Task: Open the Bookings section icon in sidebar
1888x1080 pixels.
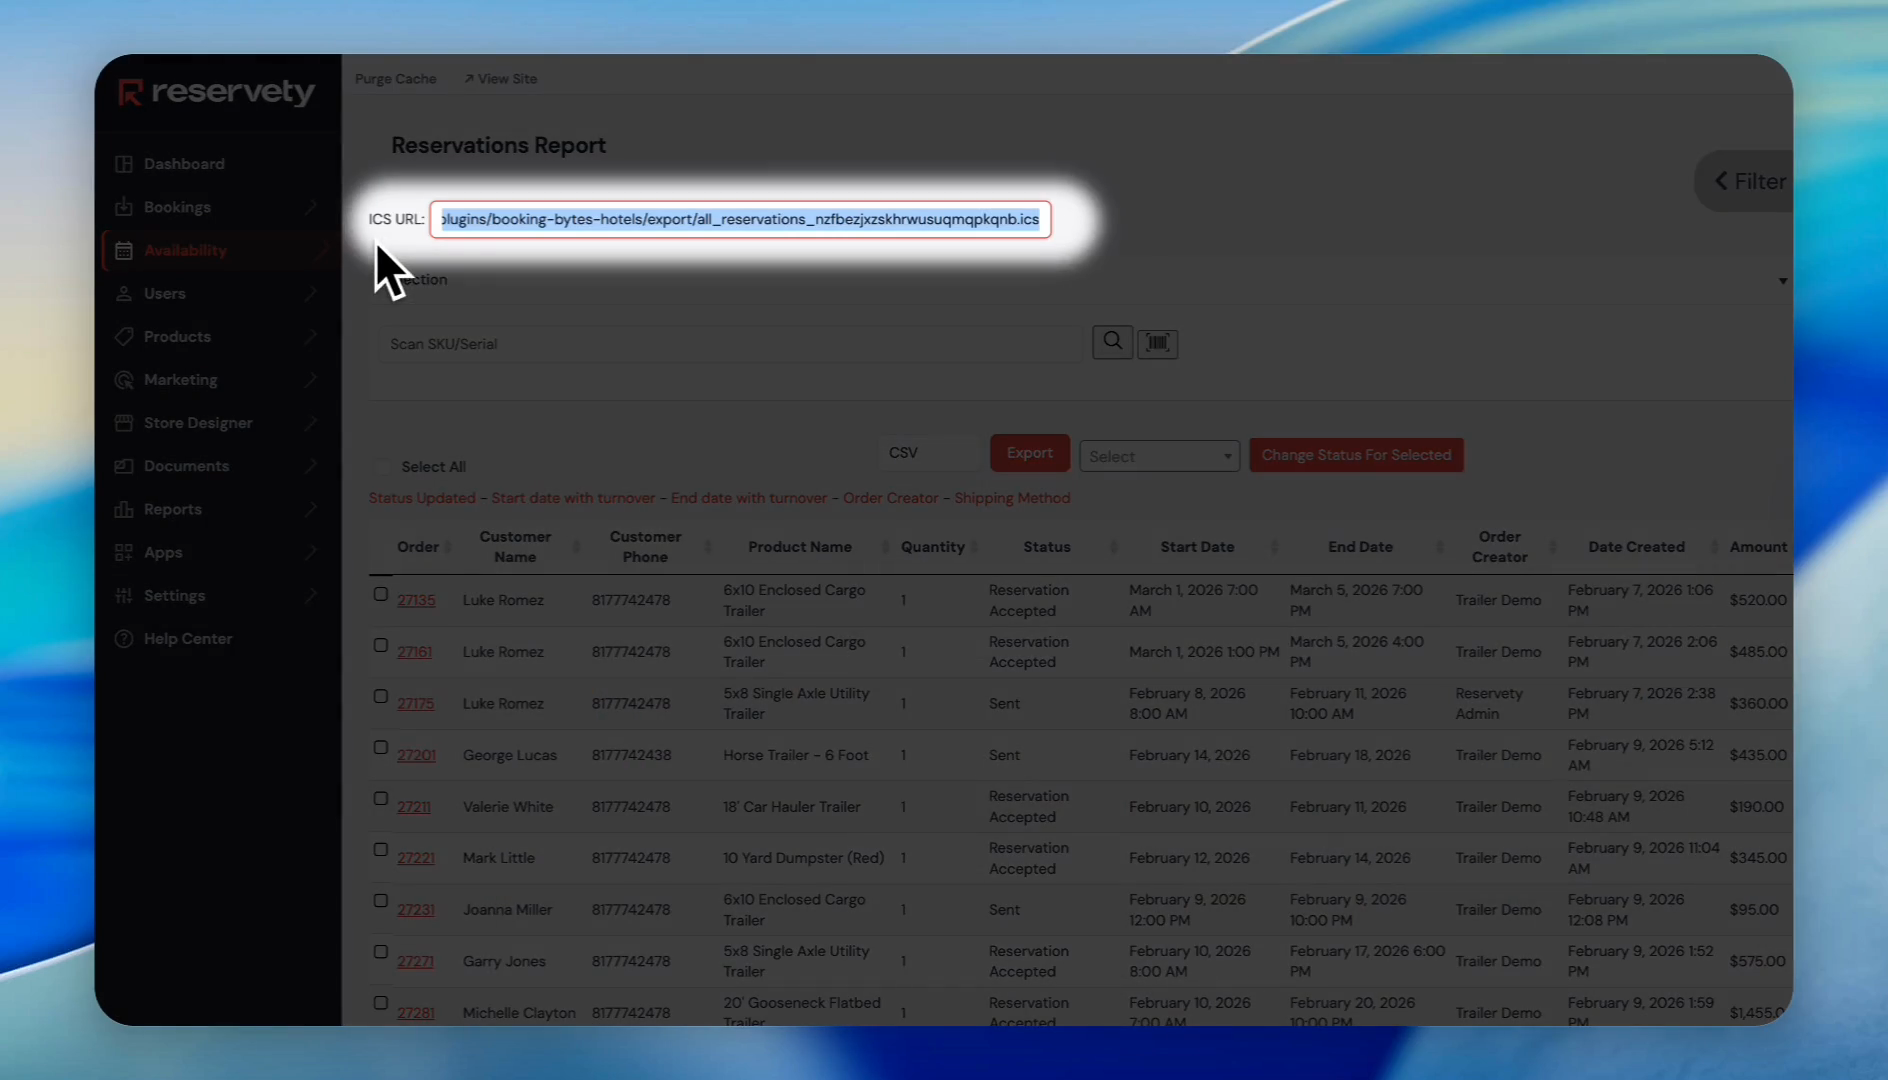Action: pyautogui.click(x=124, y=207)
